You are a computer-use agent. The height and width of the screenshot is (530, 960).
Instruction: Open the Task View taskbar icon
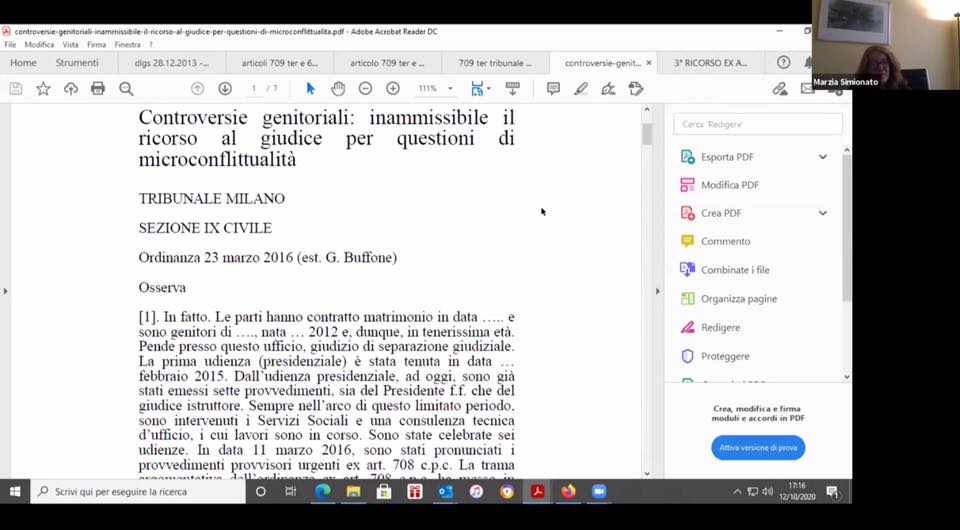coord(291,491)
